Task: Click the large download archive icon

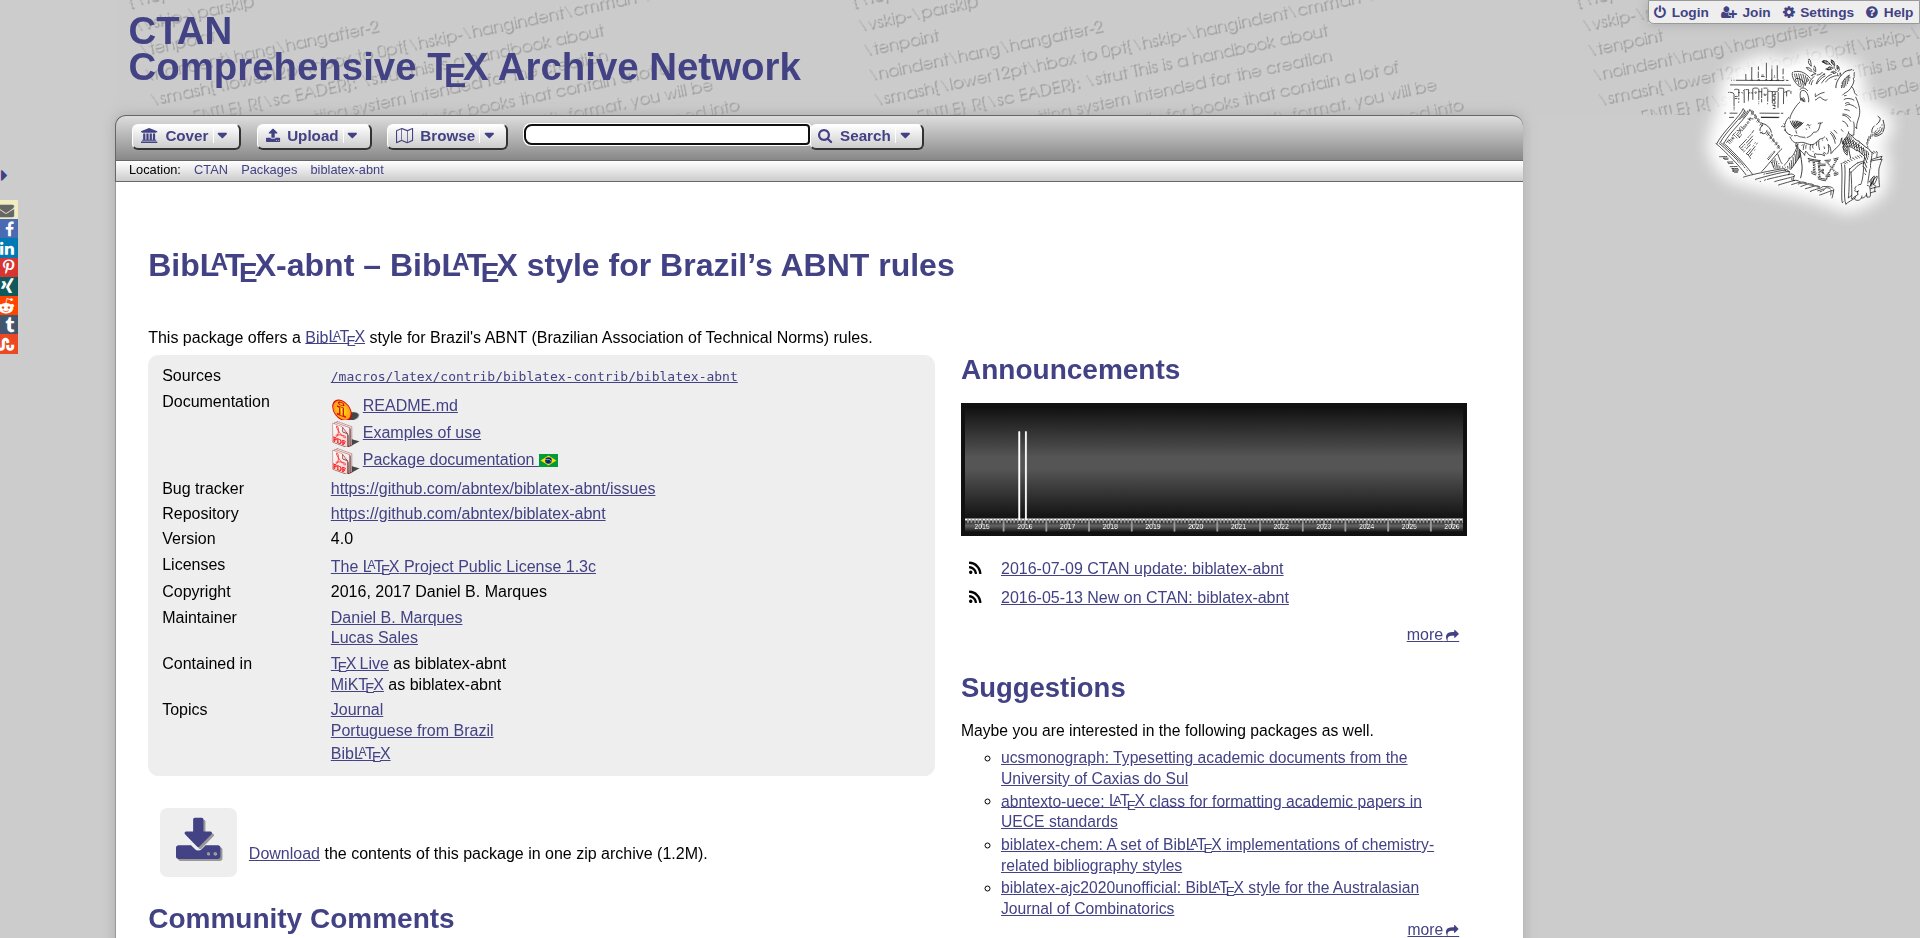Action: pyautogui.click(x=198, y=842)
